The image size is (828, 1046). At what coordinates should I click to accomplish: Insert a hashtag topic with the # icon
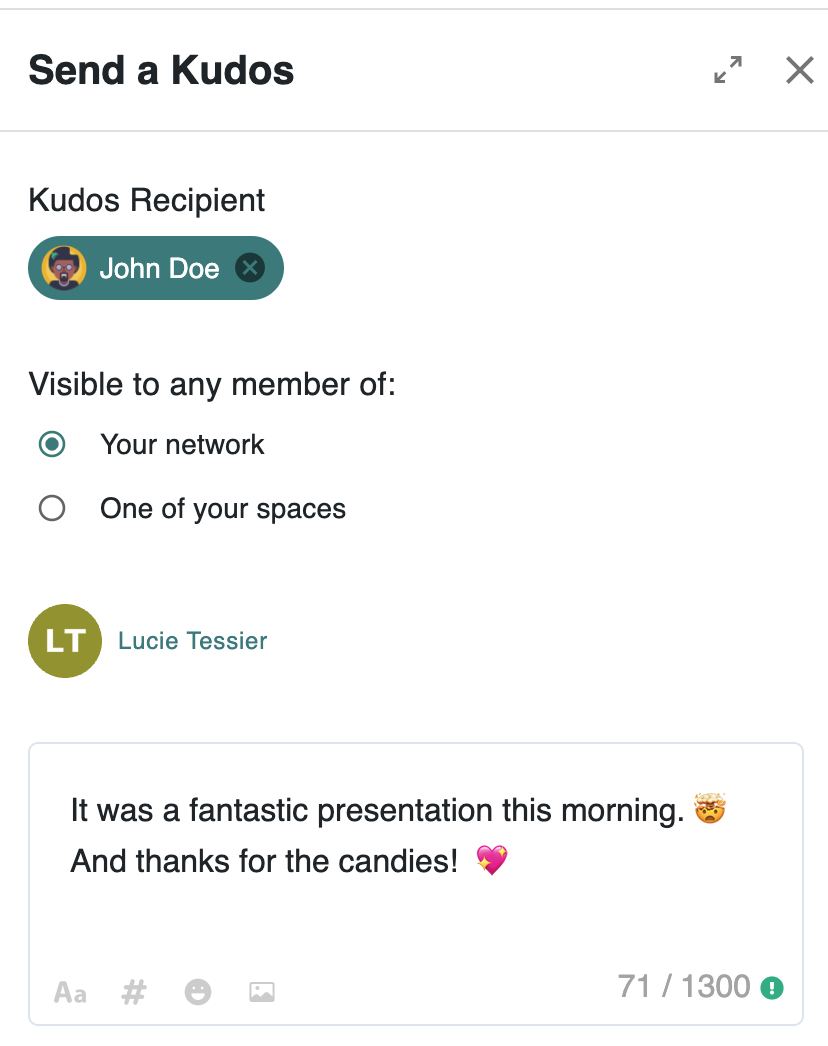134,993
